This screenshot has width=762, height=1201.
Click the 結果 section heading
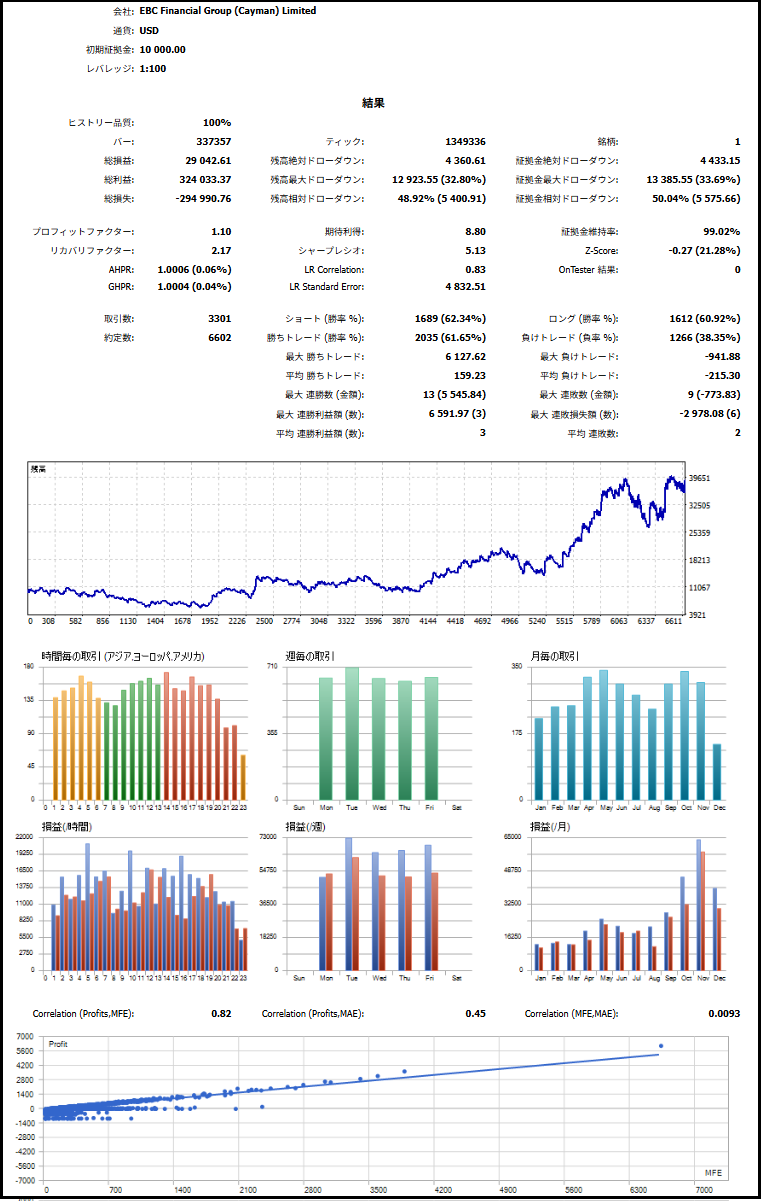(x=374, y=103)
